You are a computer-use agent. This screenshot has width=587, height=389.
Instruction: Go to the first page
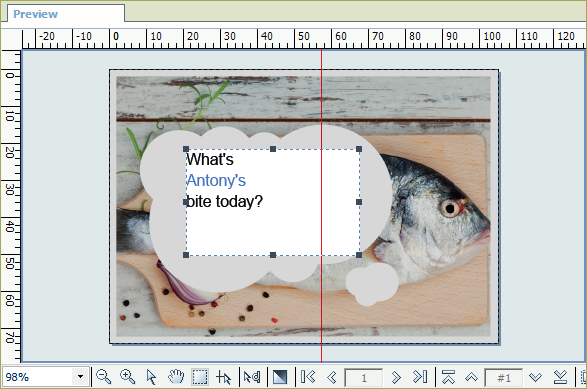pos(308,377)
